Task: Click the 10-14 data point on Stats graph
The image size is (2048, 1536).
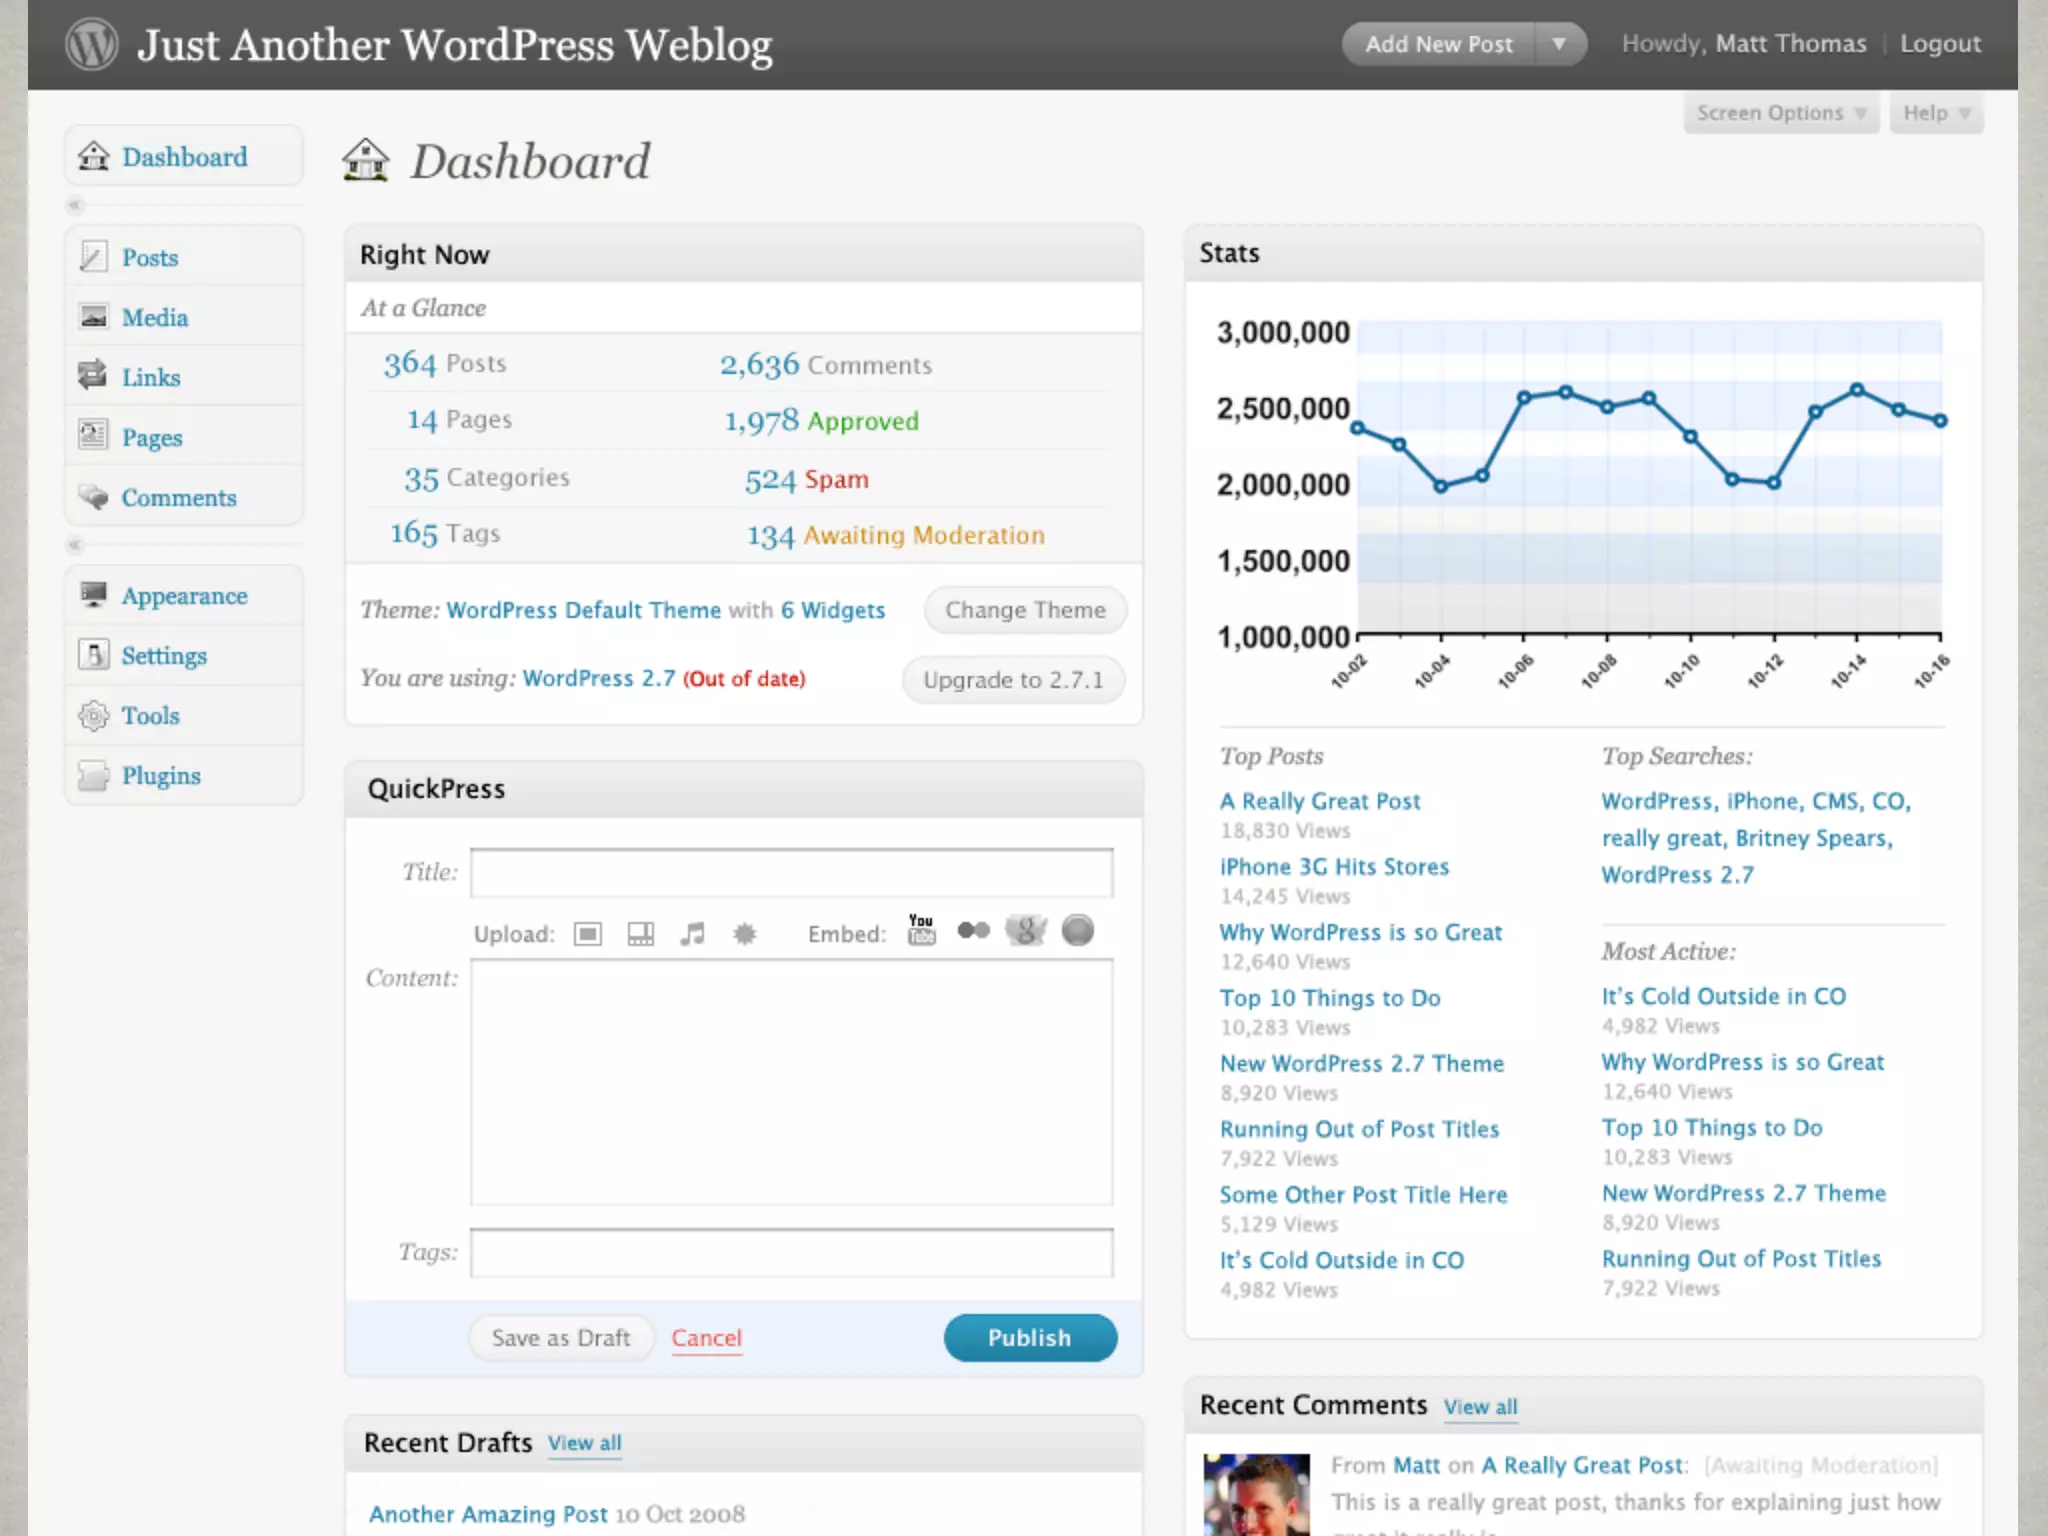Action: click(x=1856, y=390)
